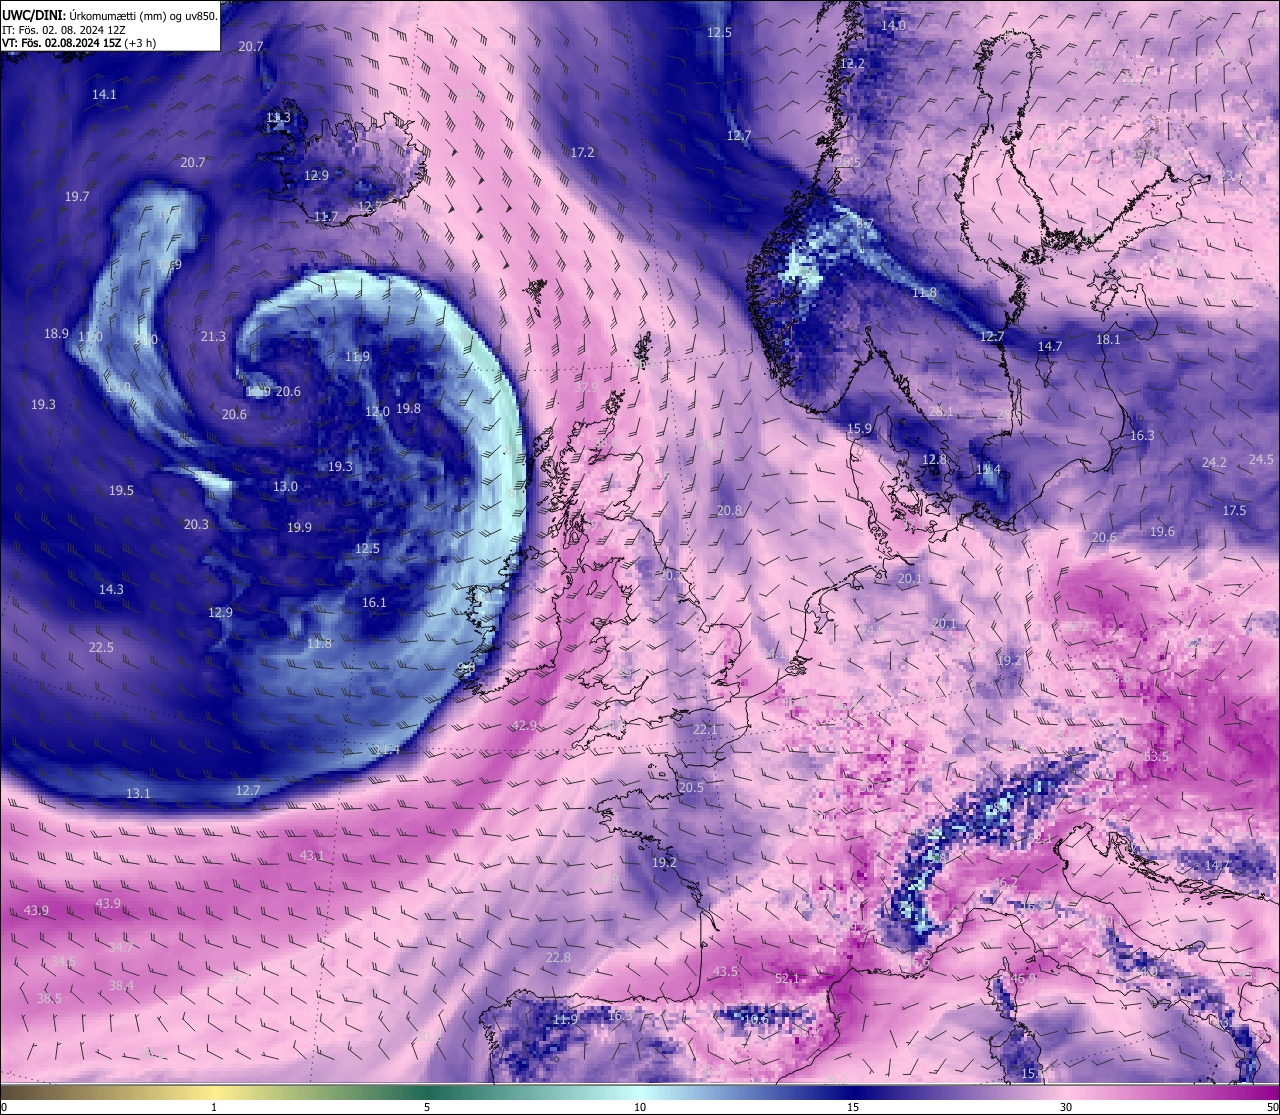Click the 10.6 label over Spain

pyautogui.click(x=756, y=1019)
